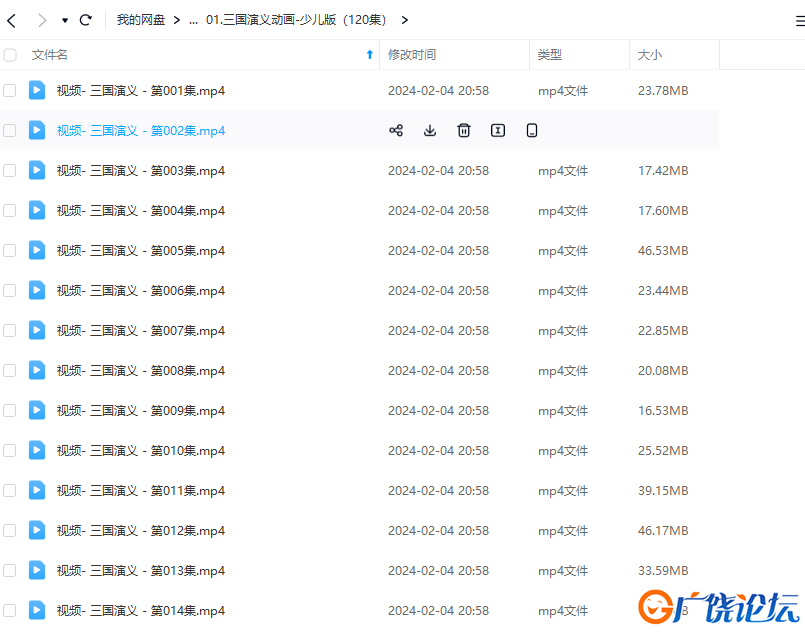This screenshot has height=632, width=805.
Task: Check the box for 第004集.mp4
Action: [x=10, y=211]
